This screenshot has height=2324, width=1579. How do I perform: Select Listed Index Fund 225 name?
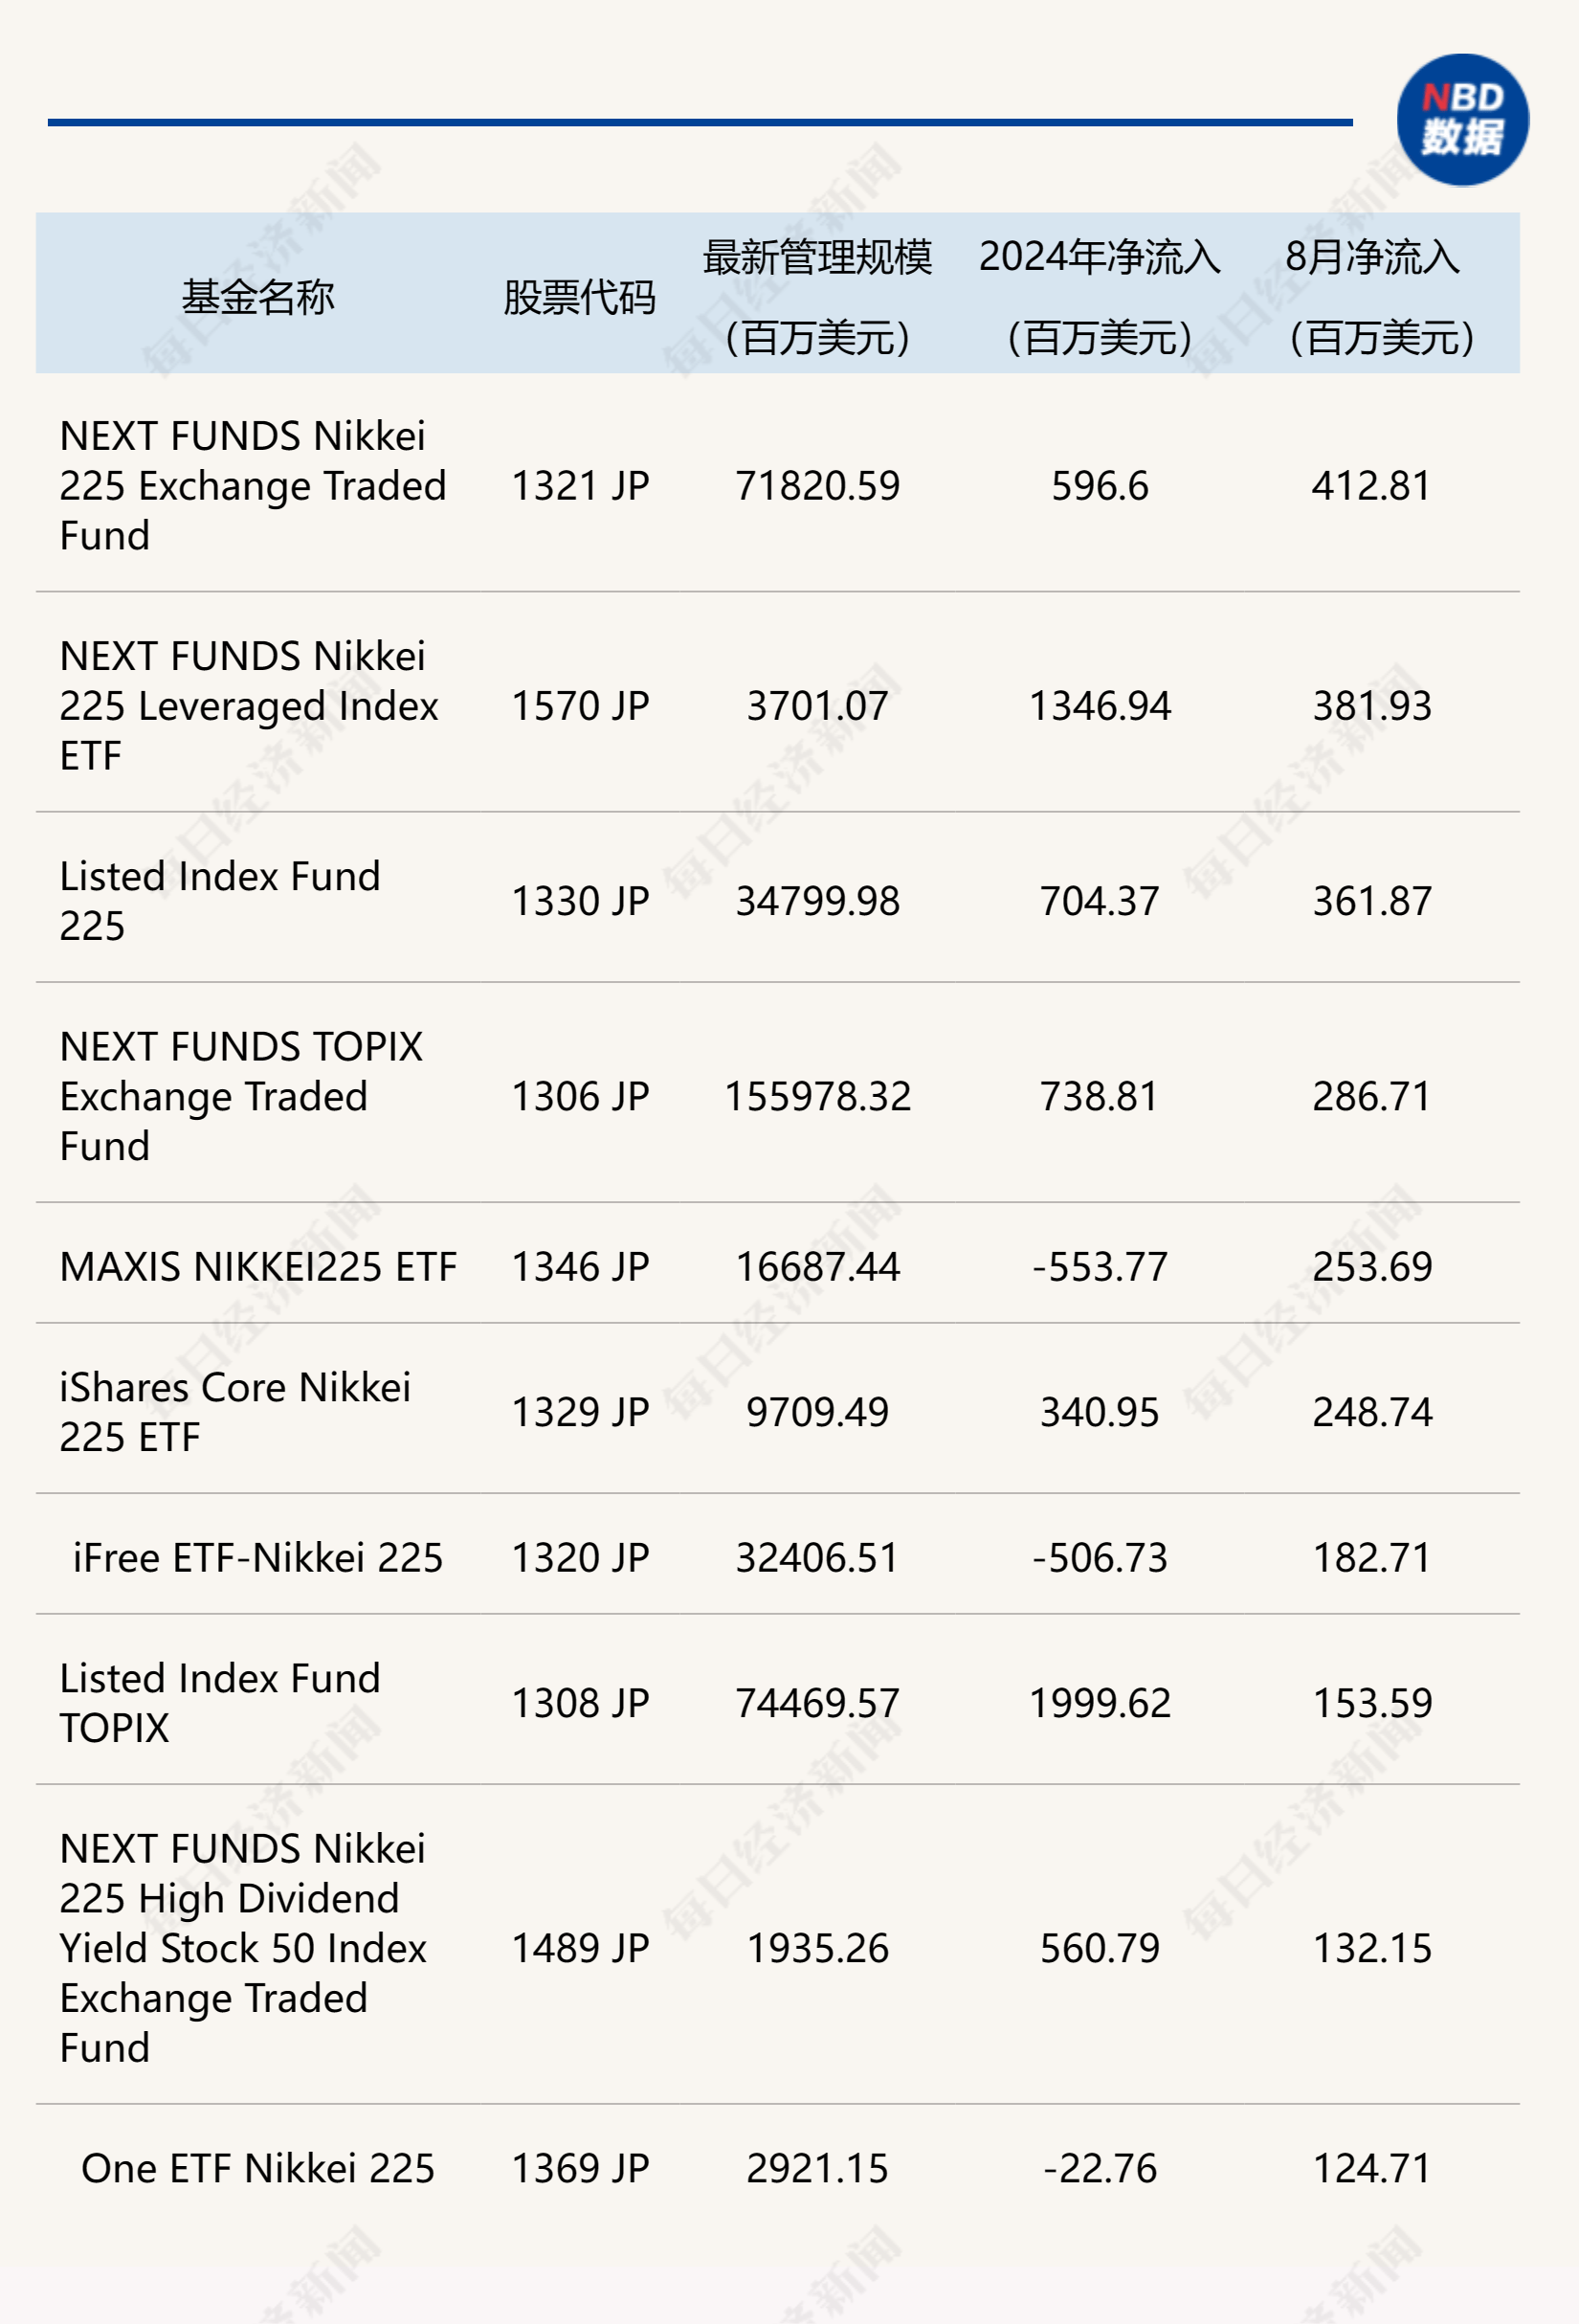220,900
